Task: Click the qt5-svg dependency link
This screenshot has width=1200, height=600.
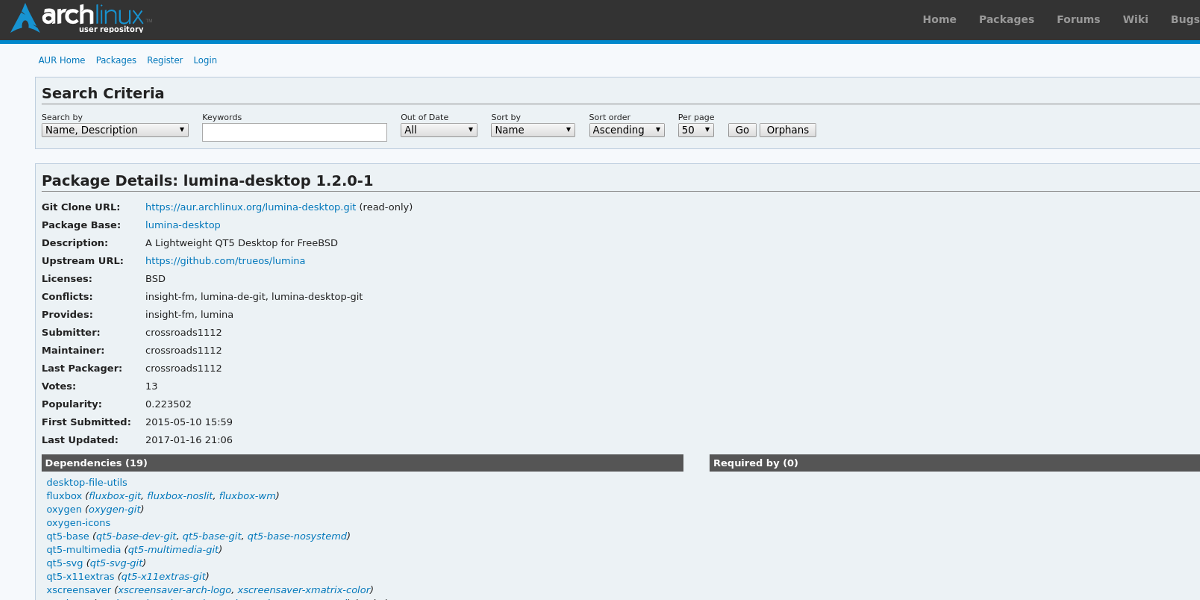Action: pyautogui.click(x=65, y=563)
